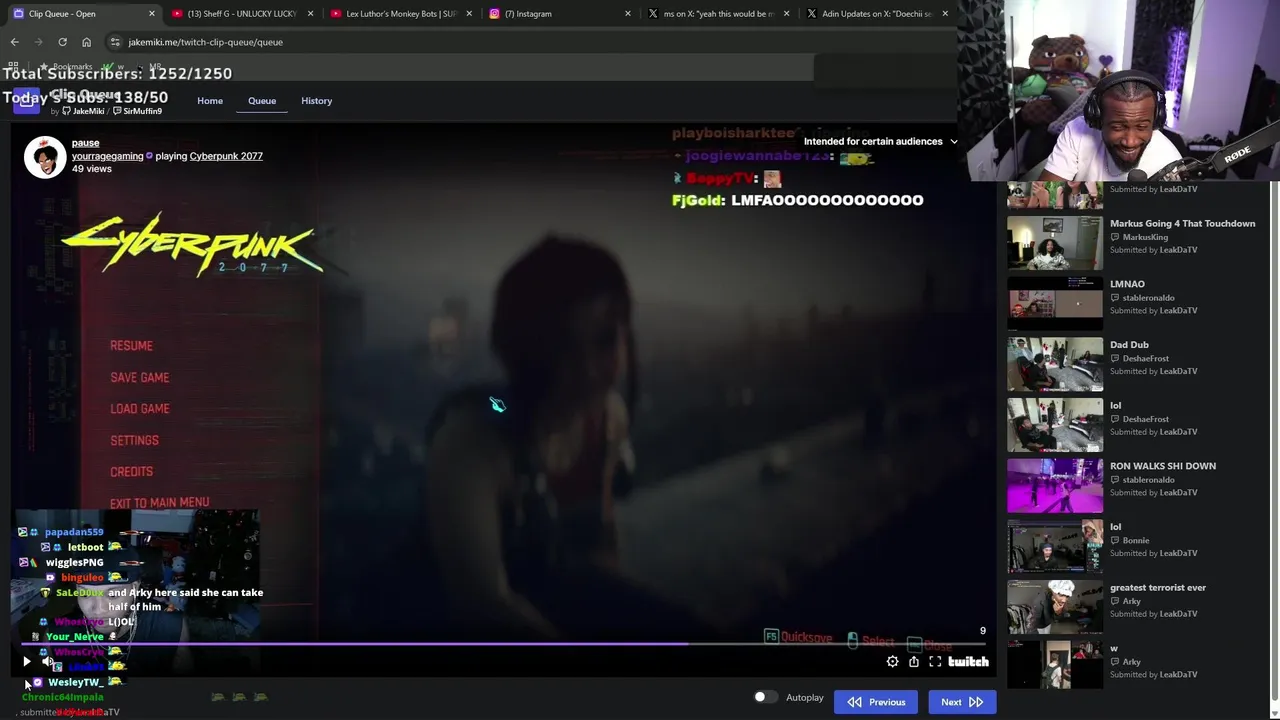Enter fullscreen on the clip player

pyautogui.click(x=935, y=661)
